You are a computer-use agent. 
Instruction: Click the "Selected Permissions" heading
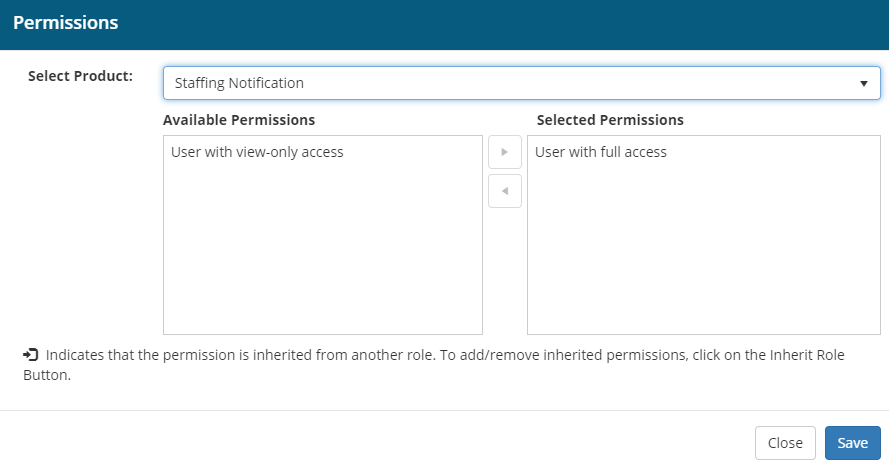pyautogui.click(x=610, y=120)
